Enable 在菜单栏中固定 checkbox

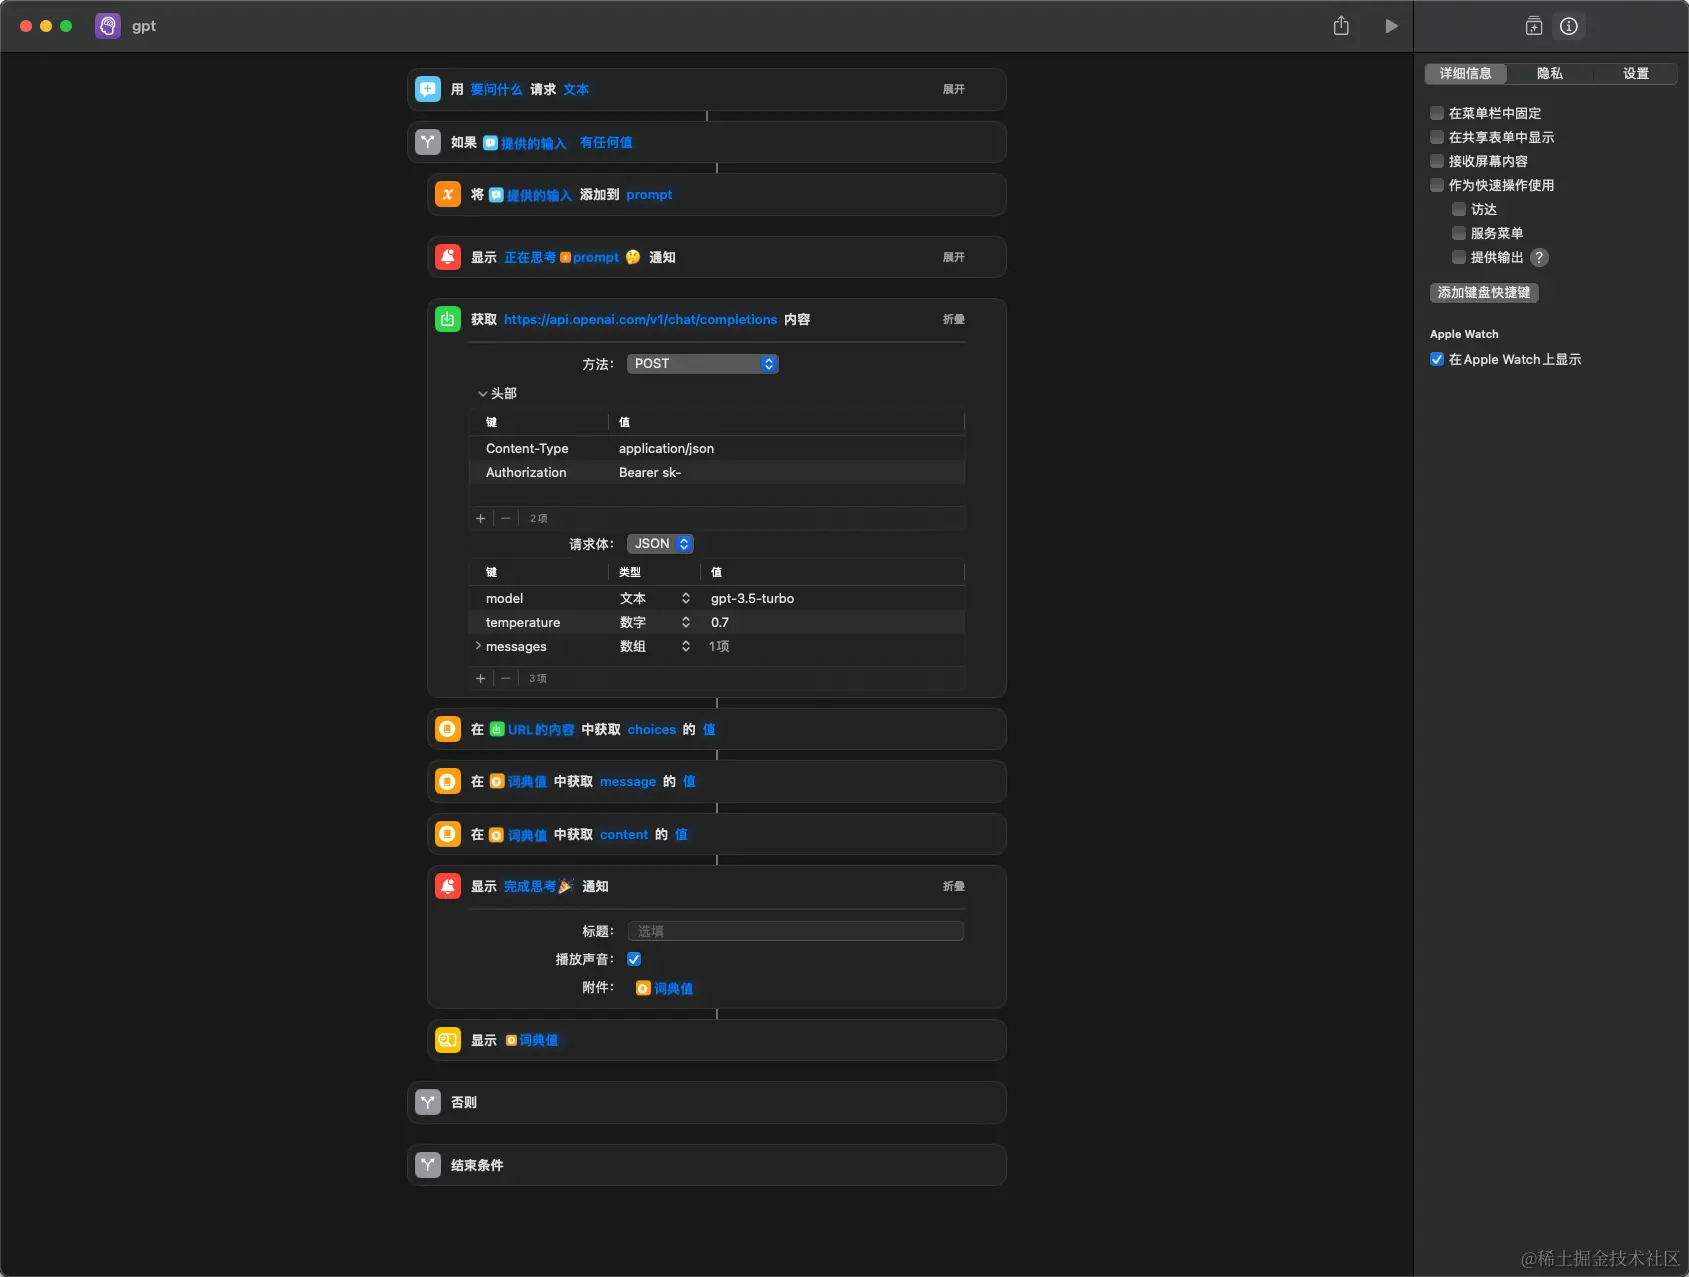(x=1437, y=113)
